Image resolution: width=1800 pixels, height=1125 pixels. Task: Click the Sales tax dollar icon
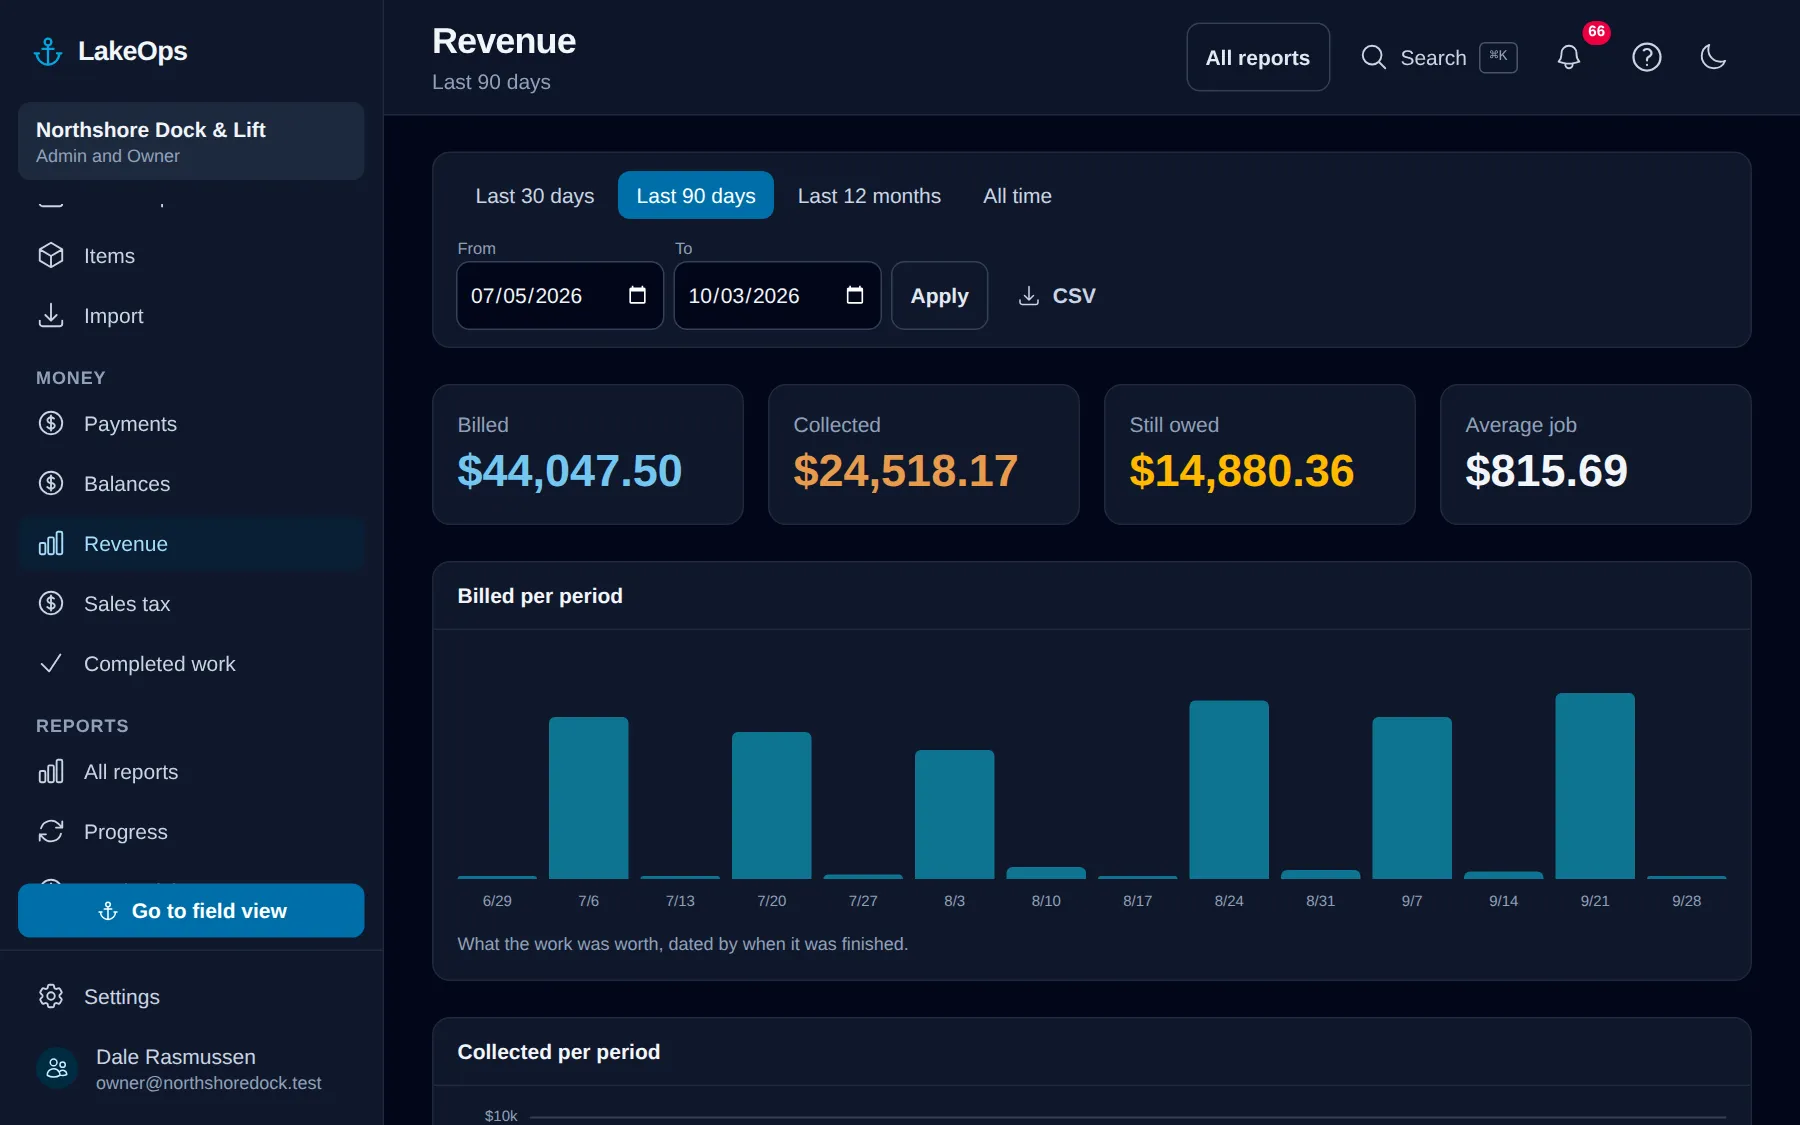[x=51, y=604]
